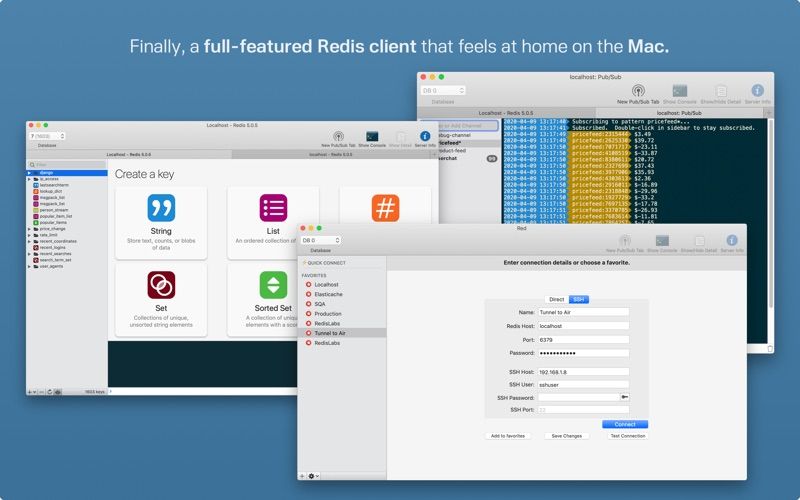Screen dimensions: 800x500
Task: Click the SSH key icon beside SSH Password
Action: 624,397
